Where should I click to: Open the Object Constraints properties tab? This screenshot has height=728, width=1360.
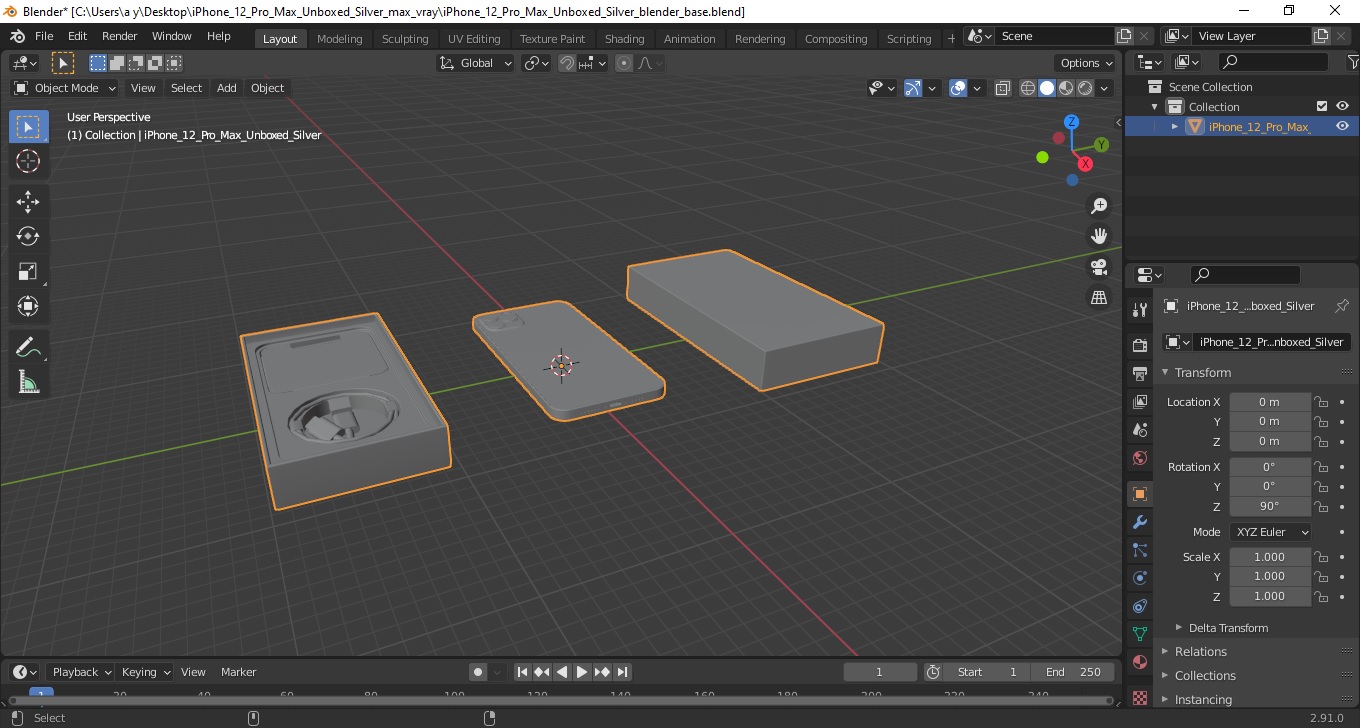[x=1139, y=606]
